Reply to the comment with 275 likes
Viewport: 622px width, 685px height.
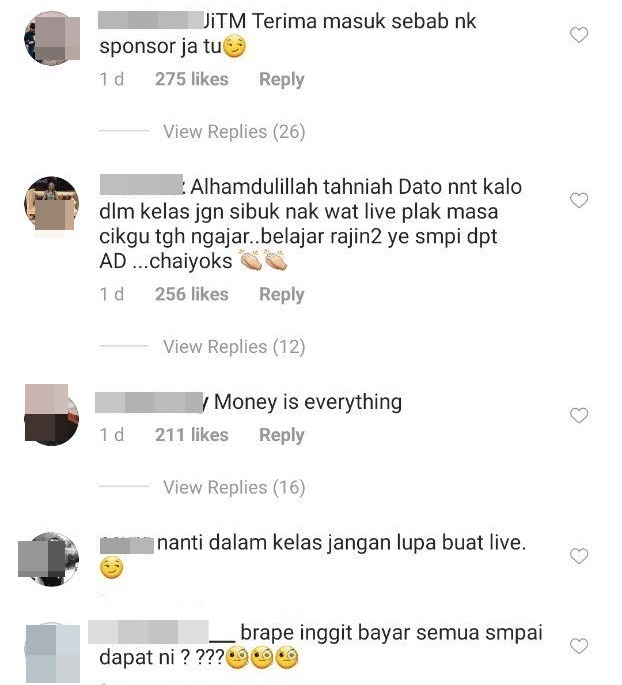tap(281, 80)
